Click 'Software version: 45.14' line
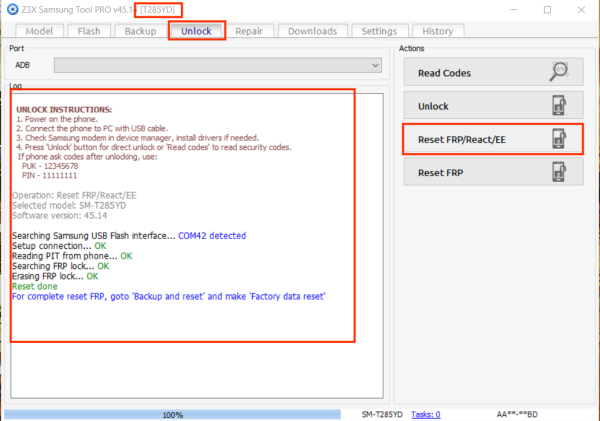This screenshot has height=421, width=600. click(60, 215)
